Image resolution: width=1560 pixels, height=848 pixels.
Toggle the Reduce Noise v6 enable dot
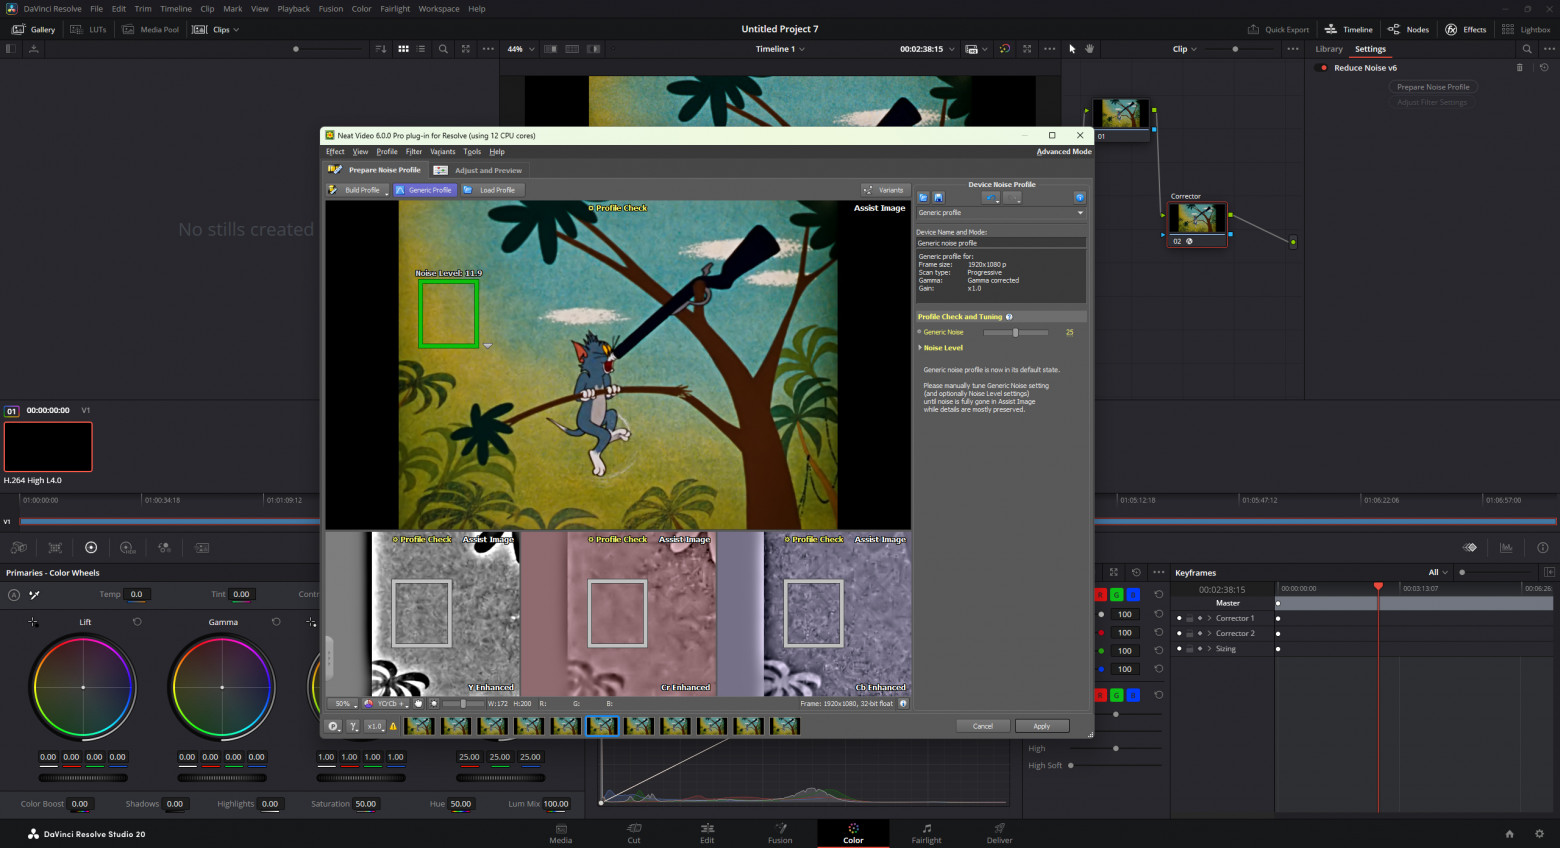(x=1324, y=68)
